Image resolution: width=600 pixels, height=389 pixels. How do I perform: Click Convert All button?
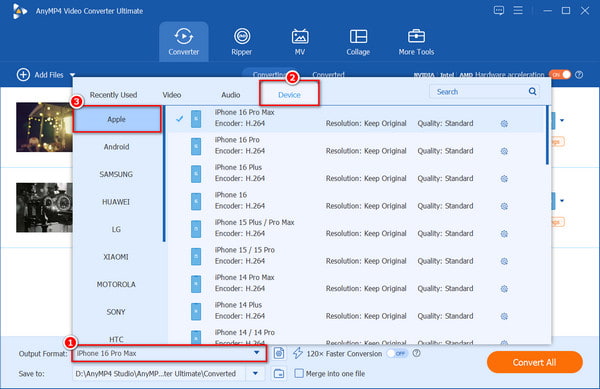[x=535, y=362]
